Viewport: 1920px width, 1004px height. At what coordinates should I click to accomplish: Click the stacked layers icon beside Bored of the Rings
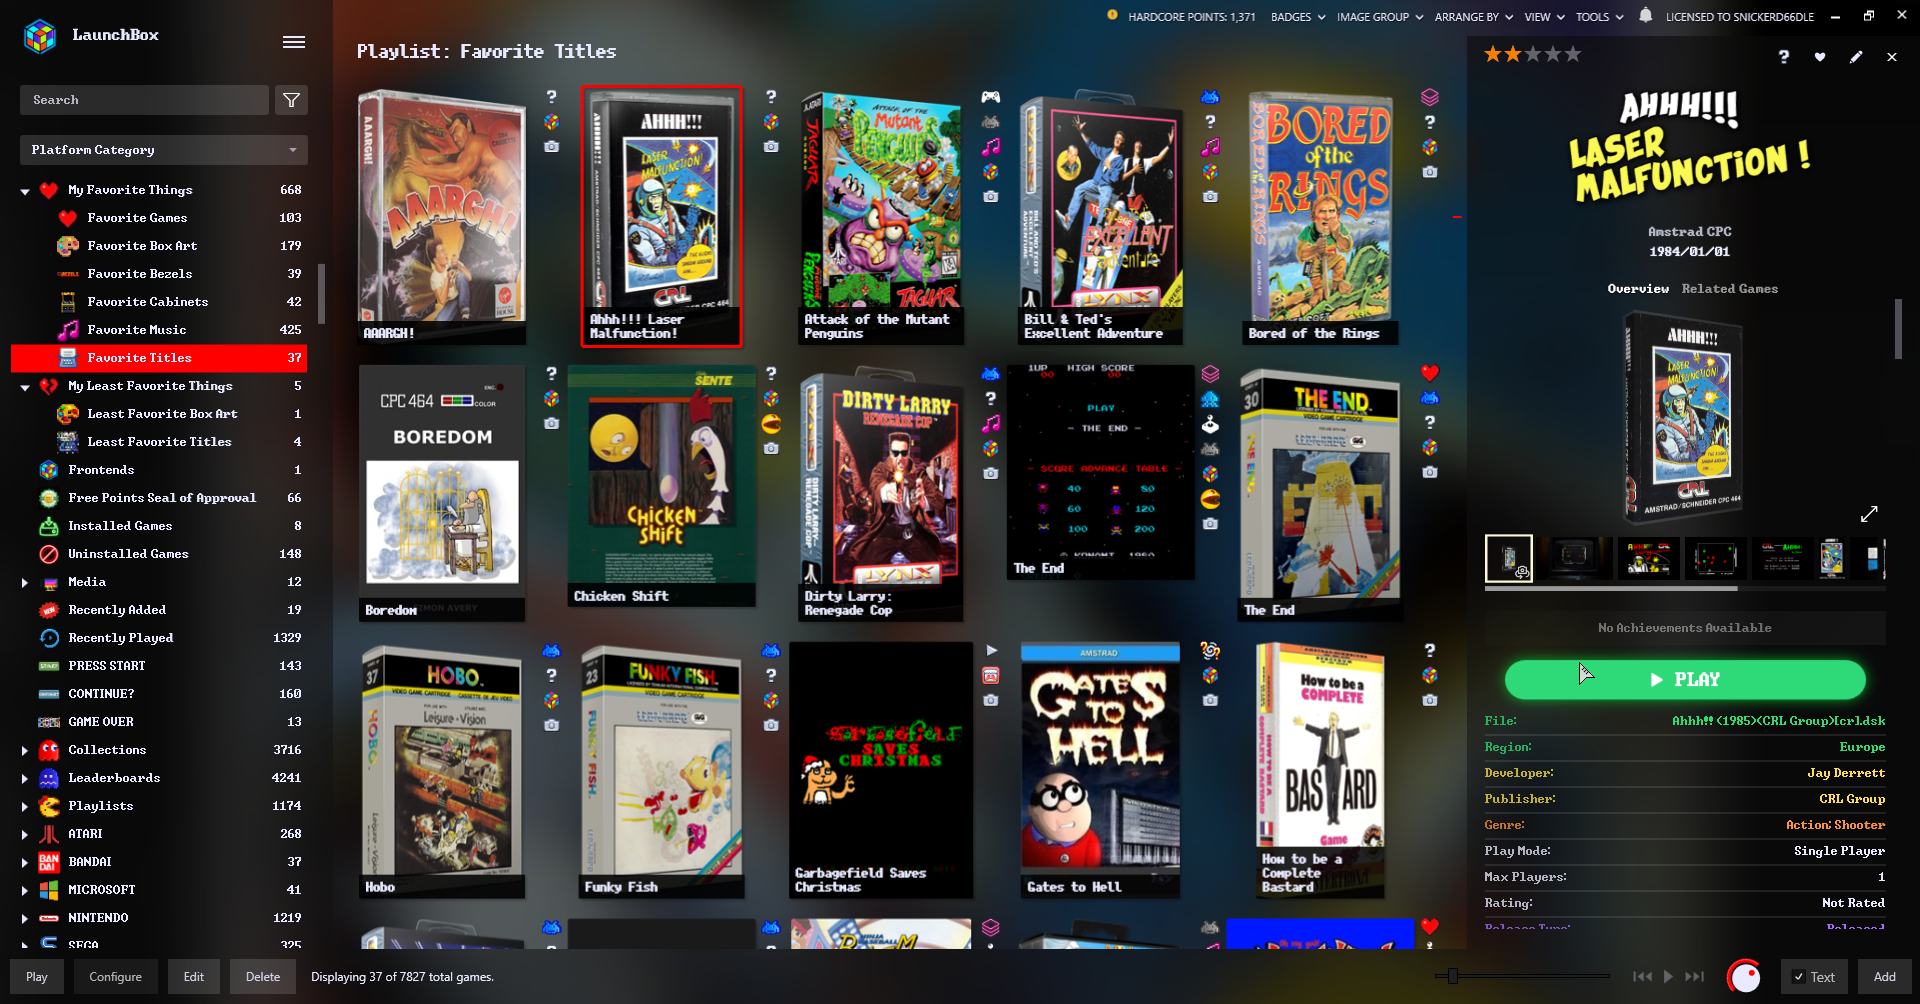[1430, 97]
